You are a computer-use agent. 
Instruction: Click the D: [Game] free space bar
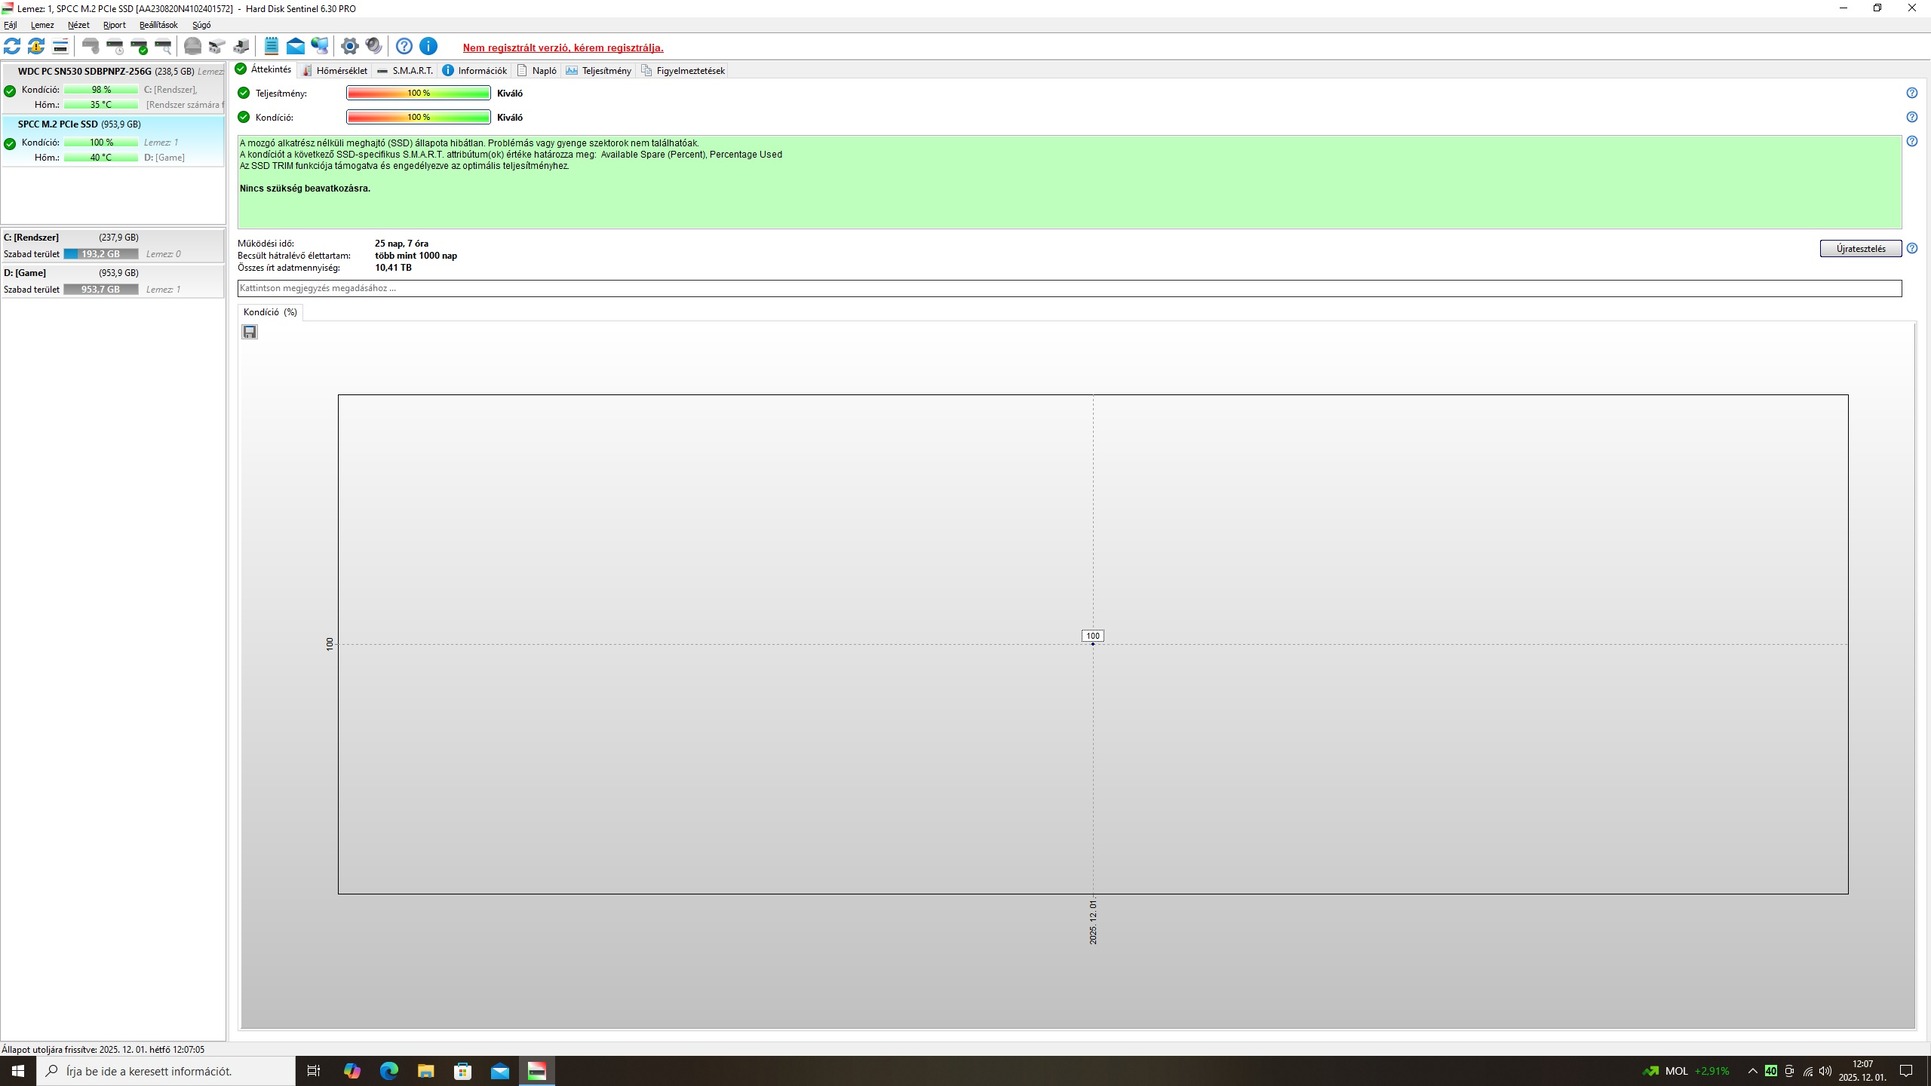pyautogui.click(x=101, y=289)
